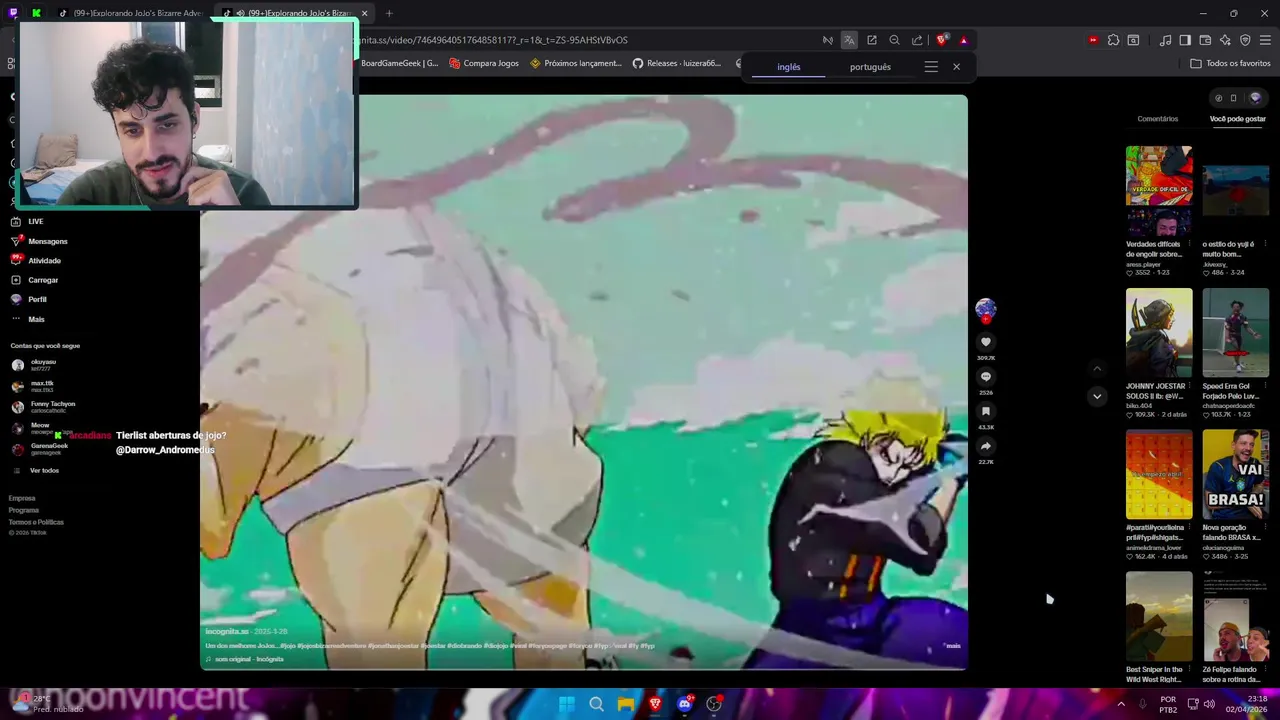Open the Brave Wallet icon
This screenshot has height=720, width=1280.
tap(1205, 40)
